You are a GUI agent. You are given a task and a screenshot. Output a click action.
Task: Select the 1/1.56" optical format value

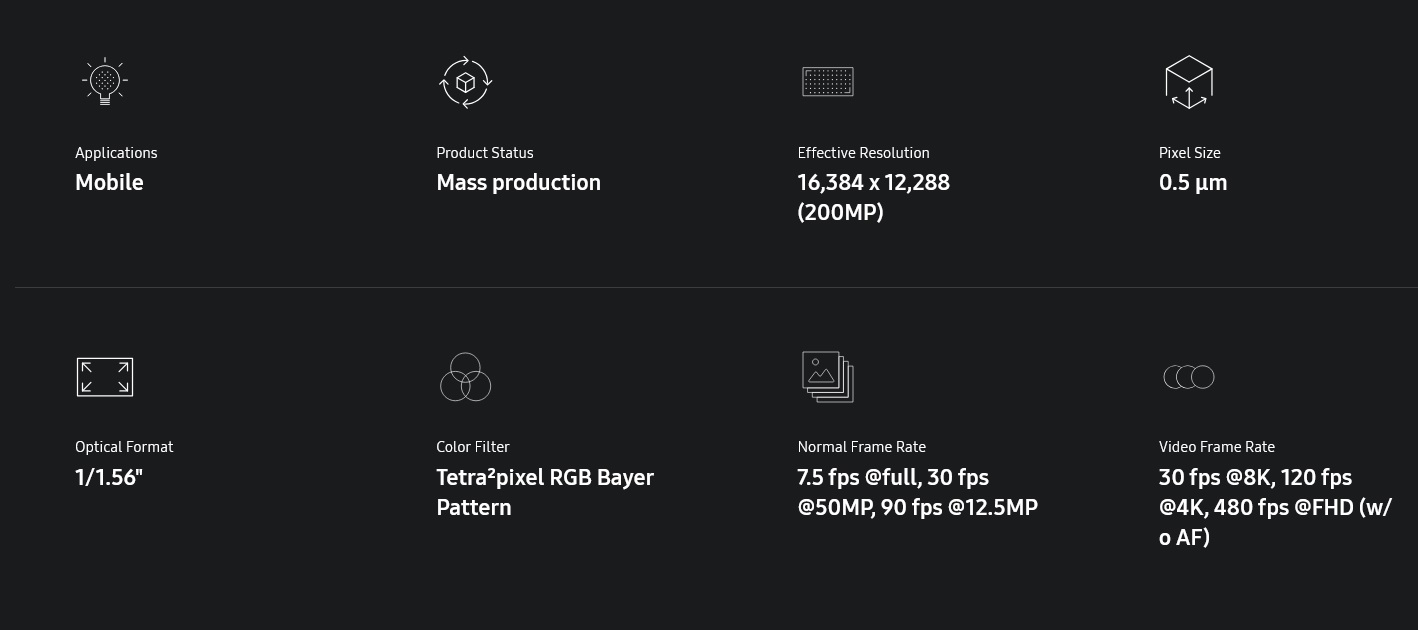coord(109,478)
